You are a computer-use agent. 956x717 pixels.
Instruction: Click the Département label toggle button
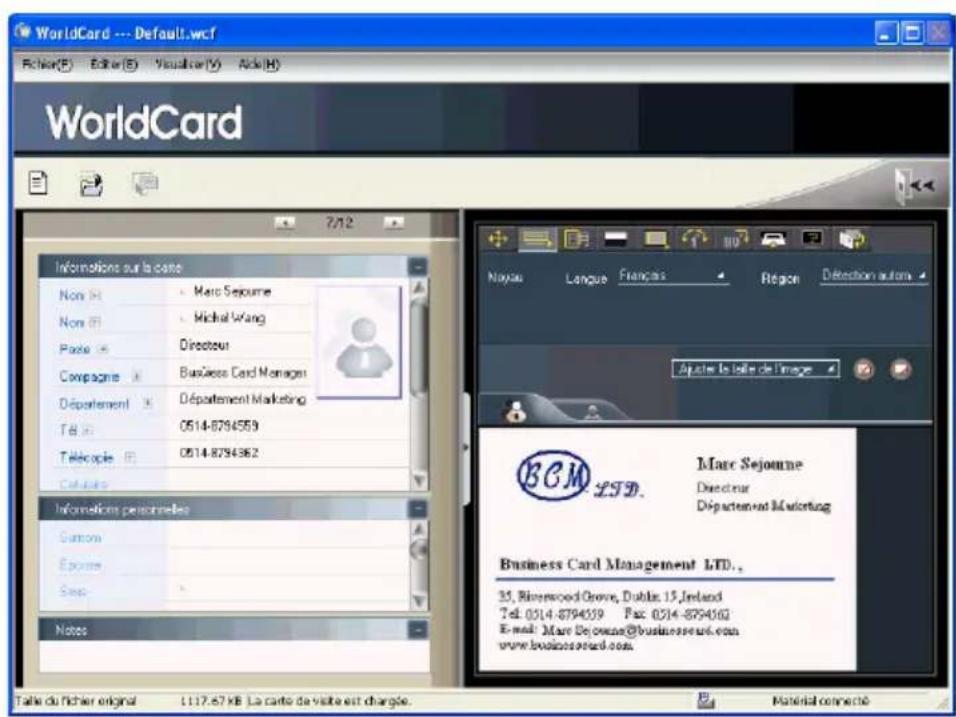click(148, 404)
